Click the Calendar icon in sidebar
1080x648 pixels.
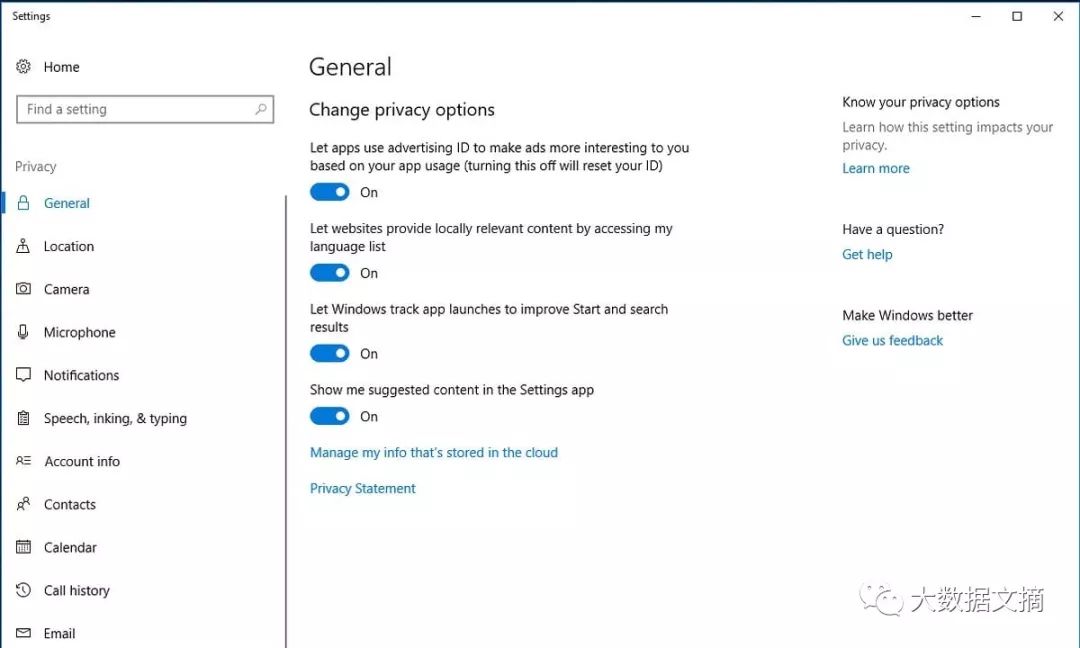[x=23, y=547]
